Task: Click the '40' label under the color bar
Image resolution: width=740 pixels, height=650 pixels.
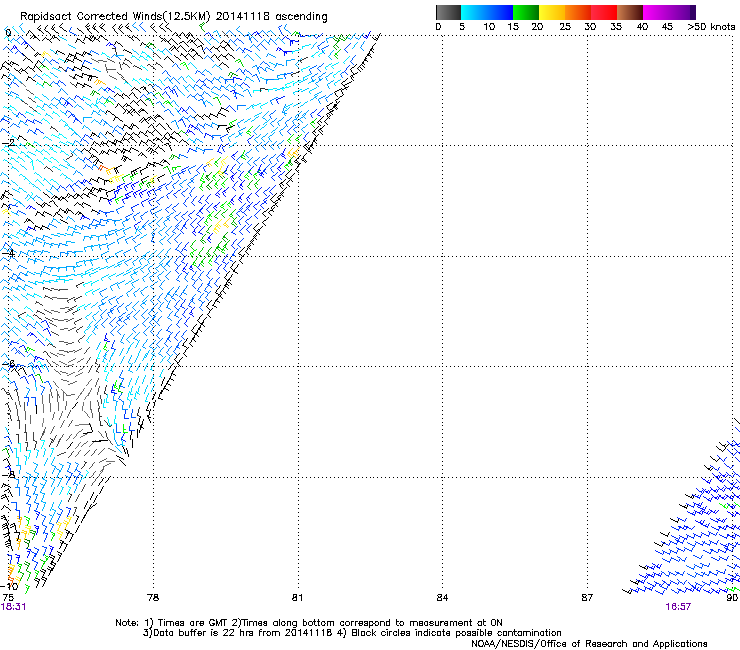Action: [642, 27]
